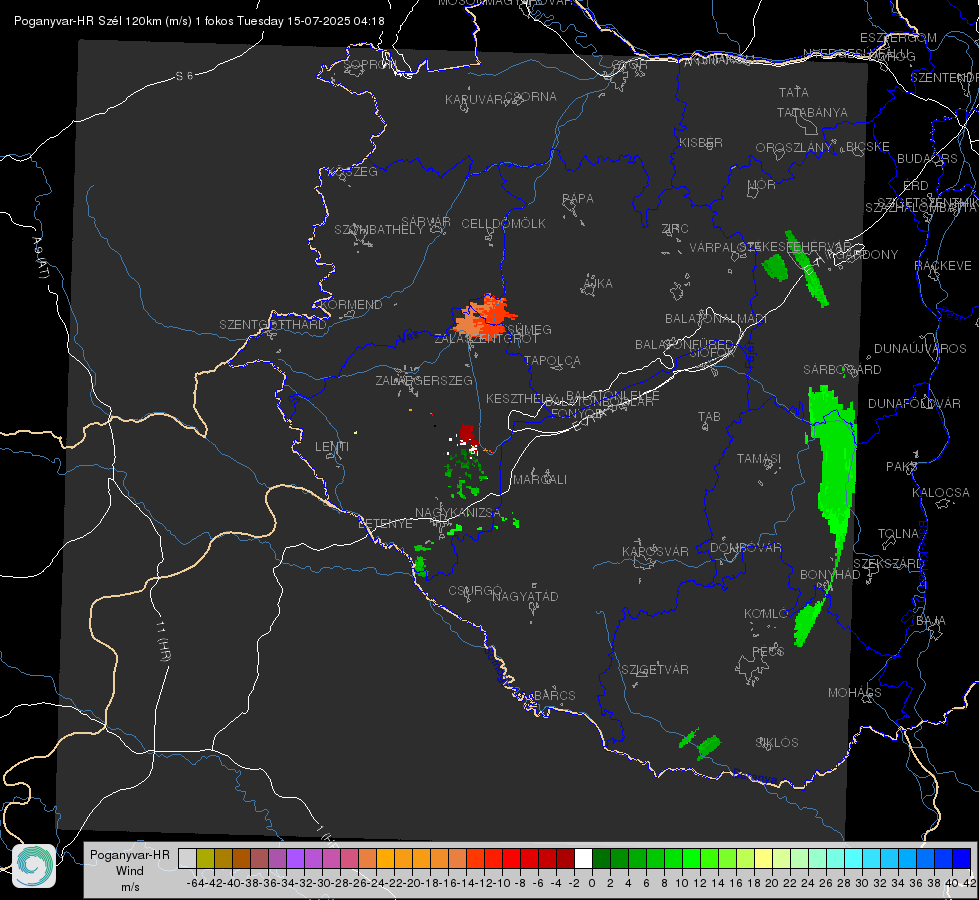Viewport: 979px width, 900px height.
Task: Click the CELLDOMOLK city label
Action: tap(504, 224)
